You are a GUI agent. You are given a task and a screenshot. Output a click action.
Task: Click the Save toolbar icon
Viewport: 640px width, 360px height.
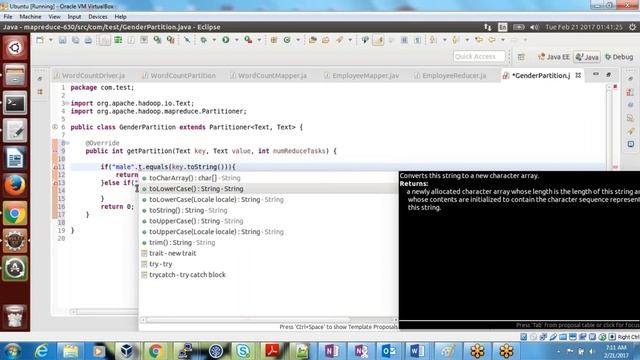[62, 40]
